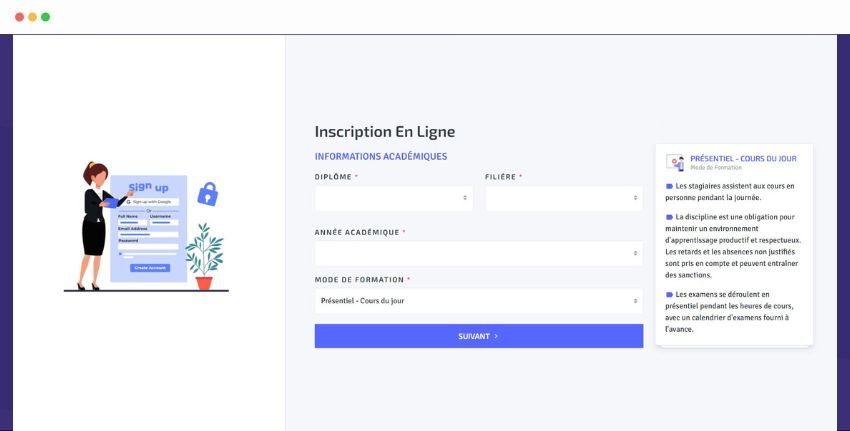This screenshot has width=850, height=431.
Task: Open the Filière dropdown
Action: pyautogui.click(x=564, y=198)
